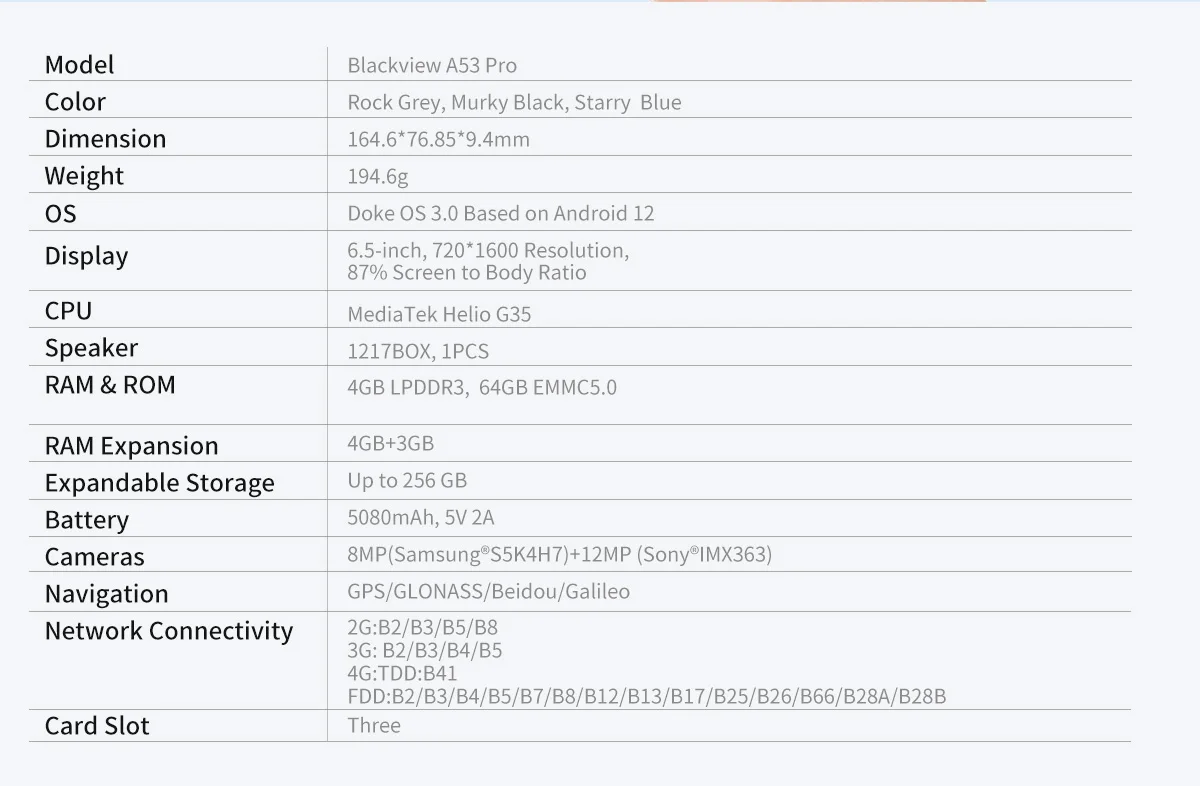The height and width of the screenshot is (786, 1200).
Task: Click the 4GB LPDDR3, 64GB EMMC5.0 text
Action: click(x=482, y=388)
